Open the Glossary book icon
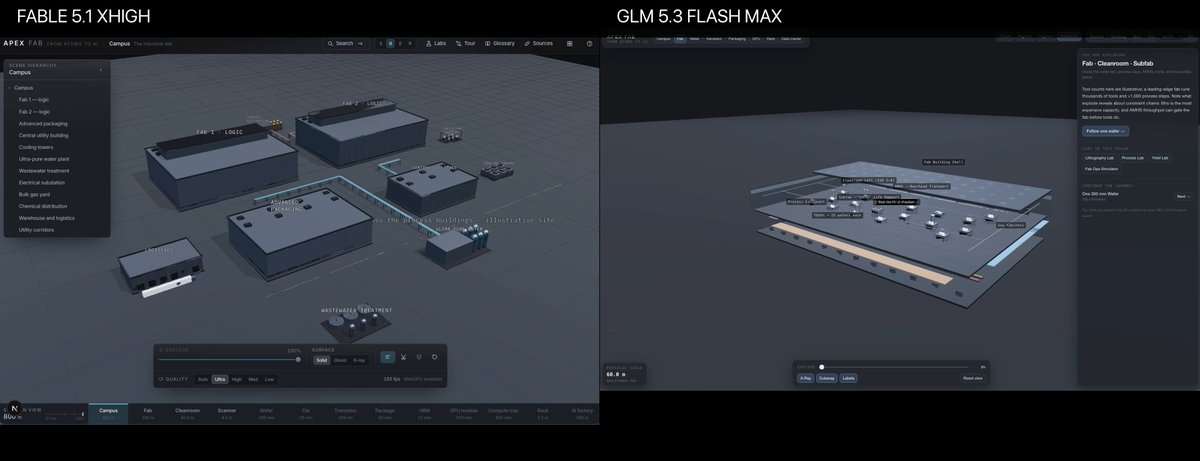 pyautogui.click(x=486, y=43)
